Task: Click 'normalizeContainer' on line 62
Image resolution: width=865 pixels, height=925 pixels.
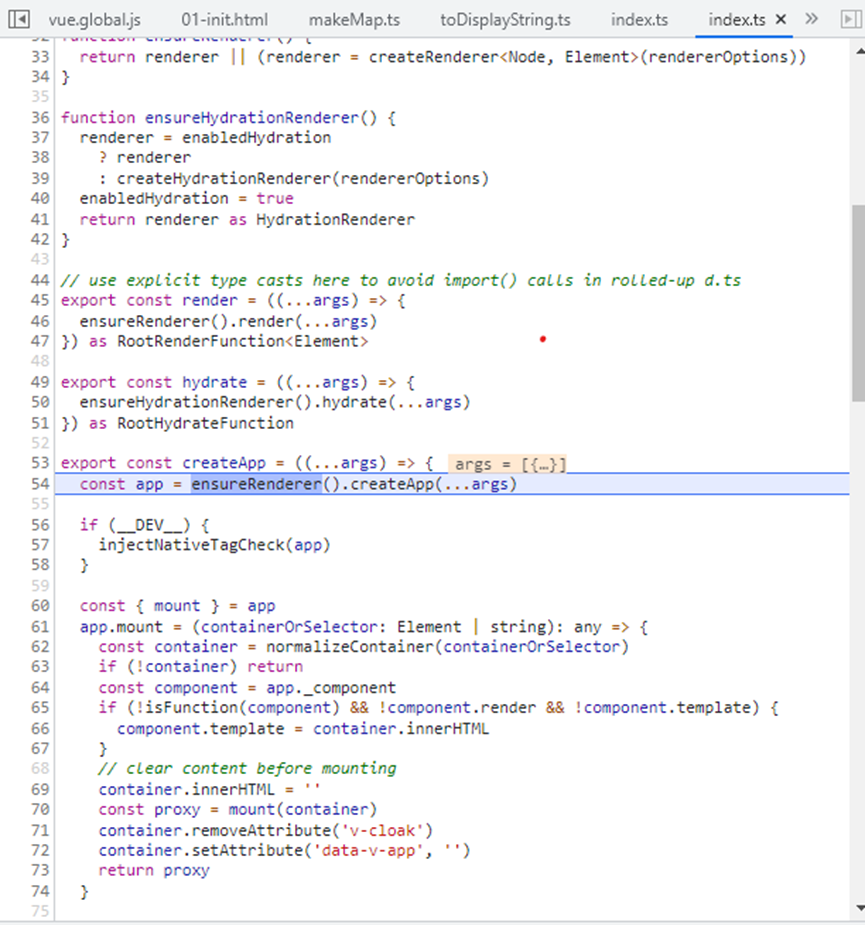Action: click(350, 647)
